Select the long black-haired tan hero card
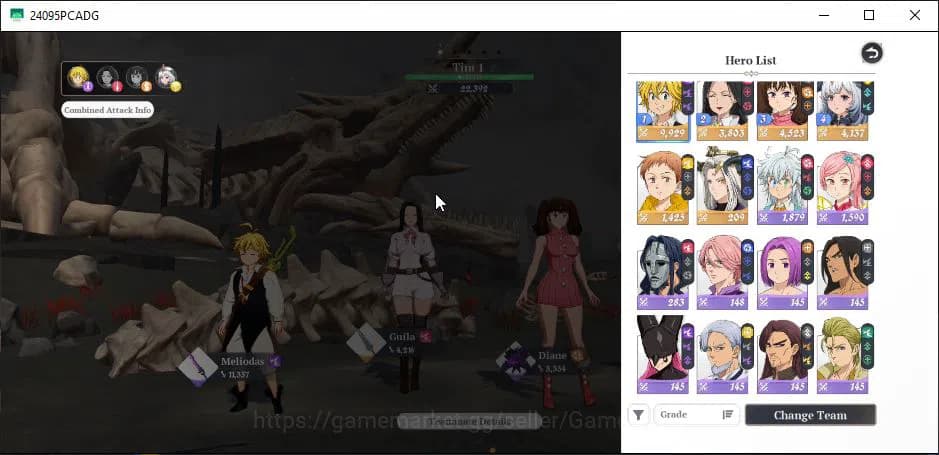The width and height of the screenshot is (939, 455). pyautogui.click(x=843, y=272)
